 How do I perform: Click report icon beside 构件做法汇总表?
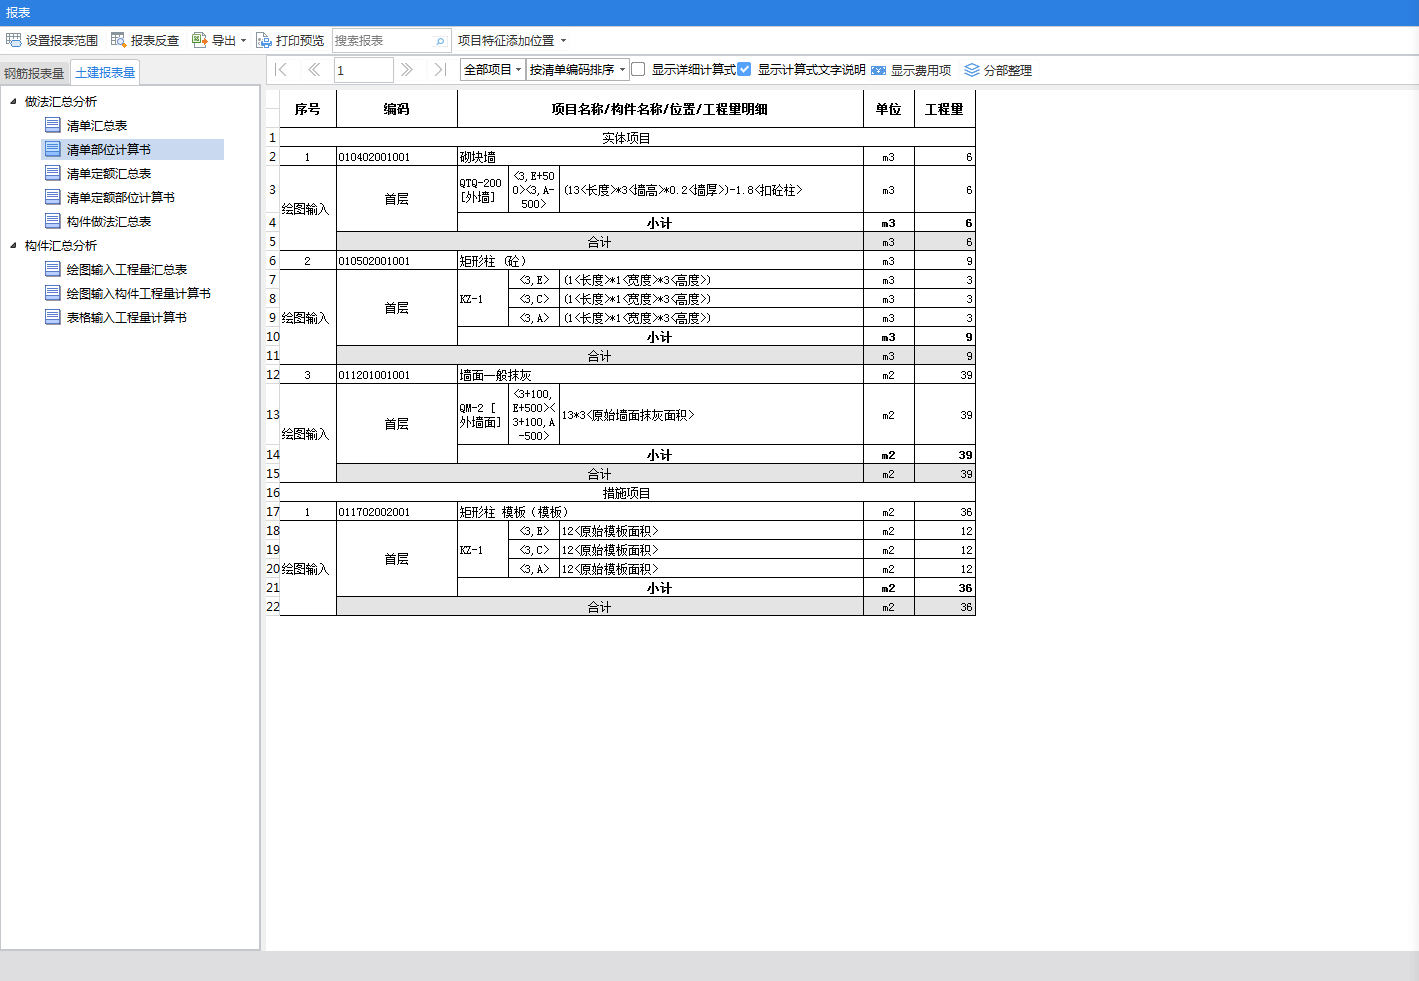click(x=53, y=221)
